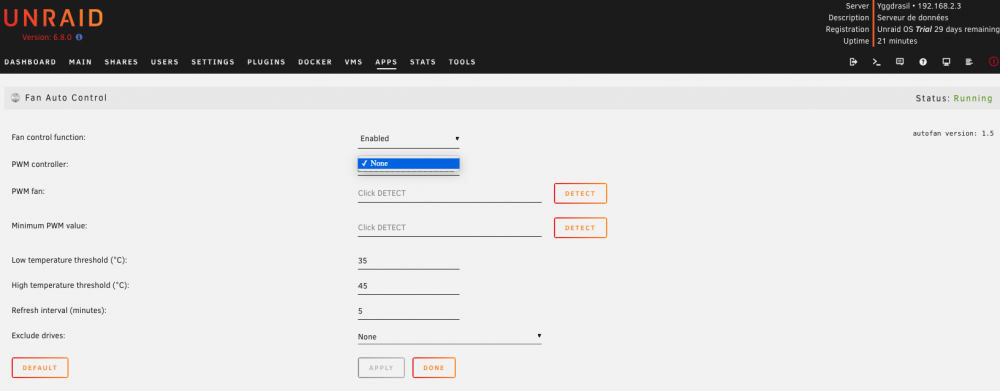Click the DEFAULT button
Screen dimensions: 1000x391
40,368
